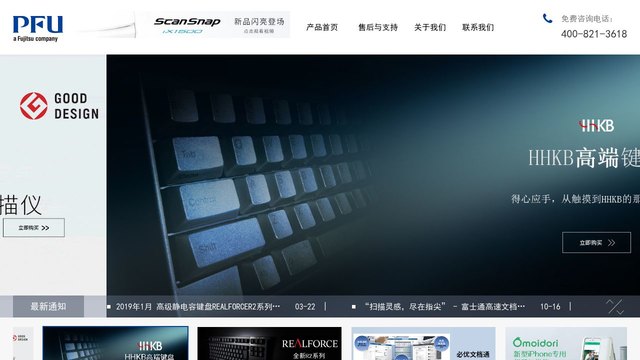Click the 10-16 news date

point(550,307)
